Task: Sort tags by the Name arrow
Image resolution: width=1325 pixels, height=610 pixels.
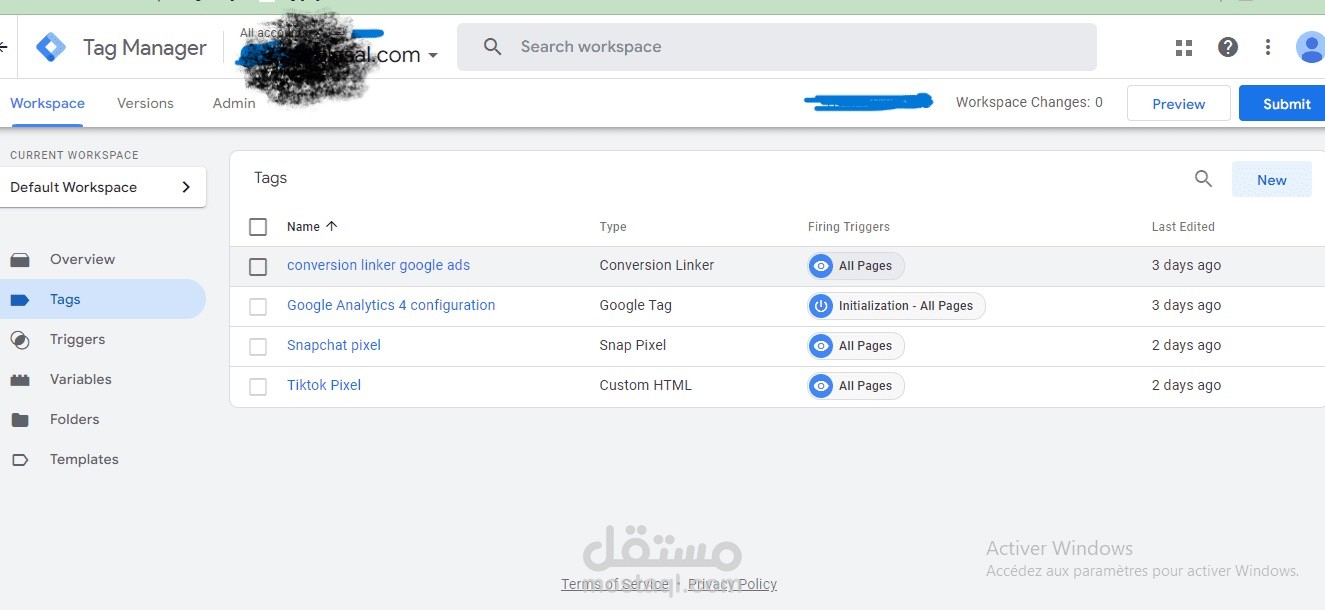Action: pyautogui.click(x=332, y=226)
